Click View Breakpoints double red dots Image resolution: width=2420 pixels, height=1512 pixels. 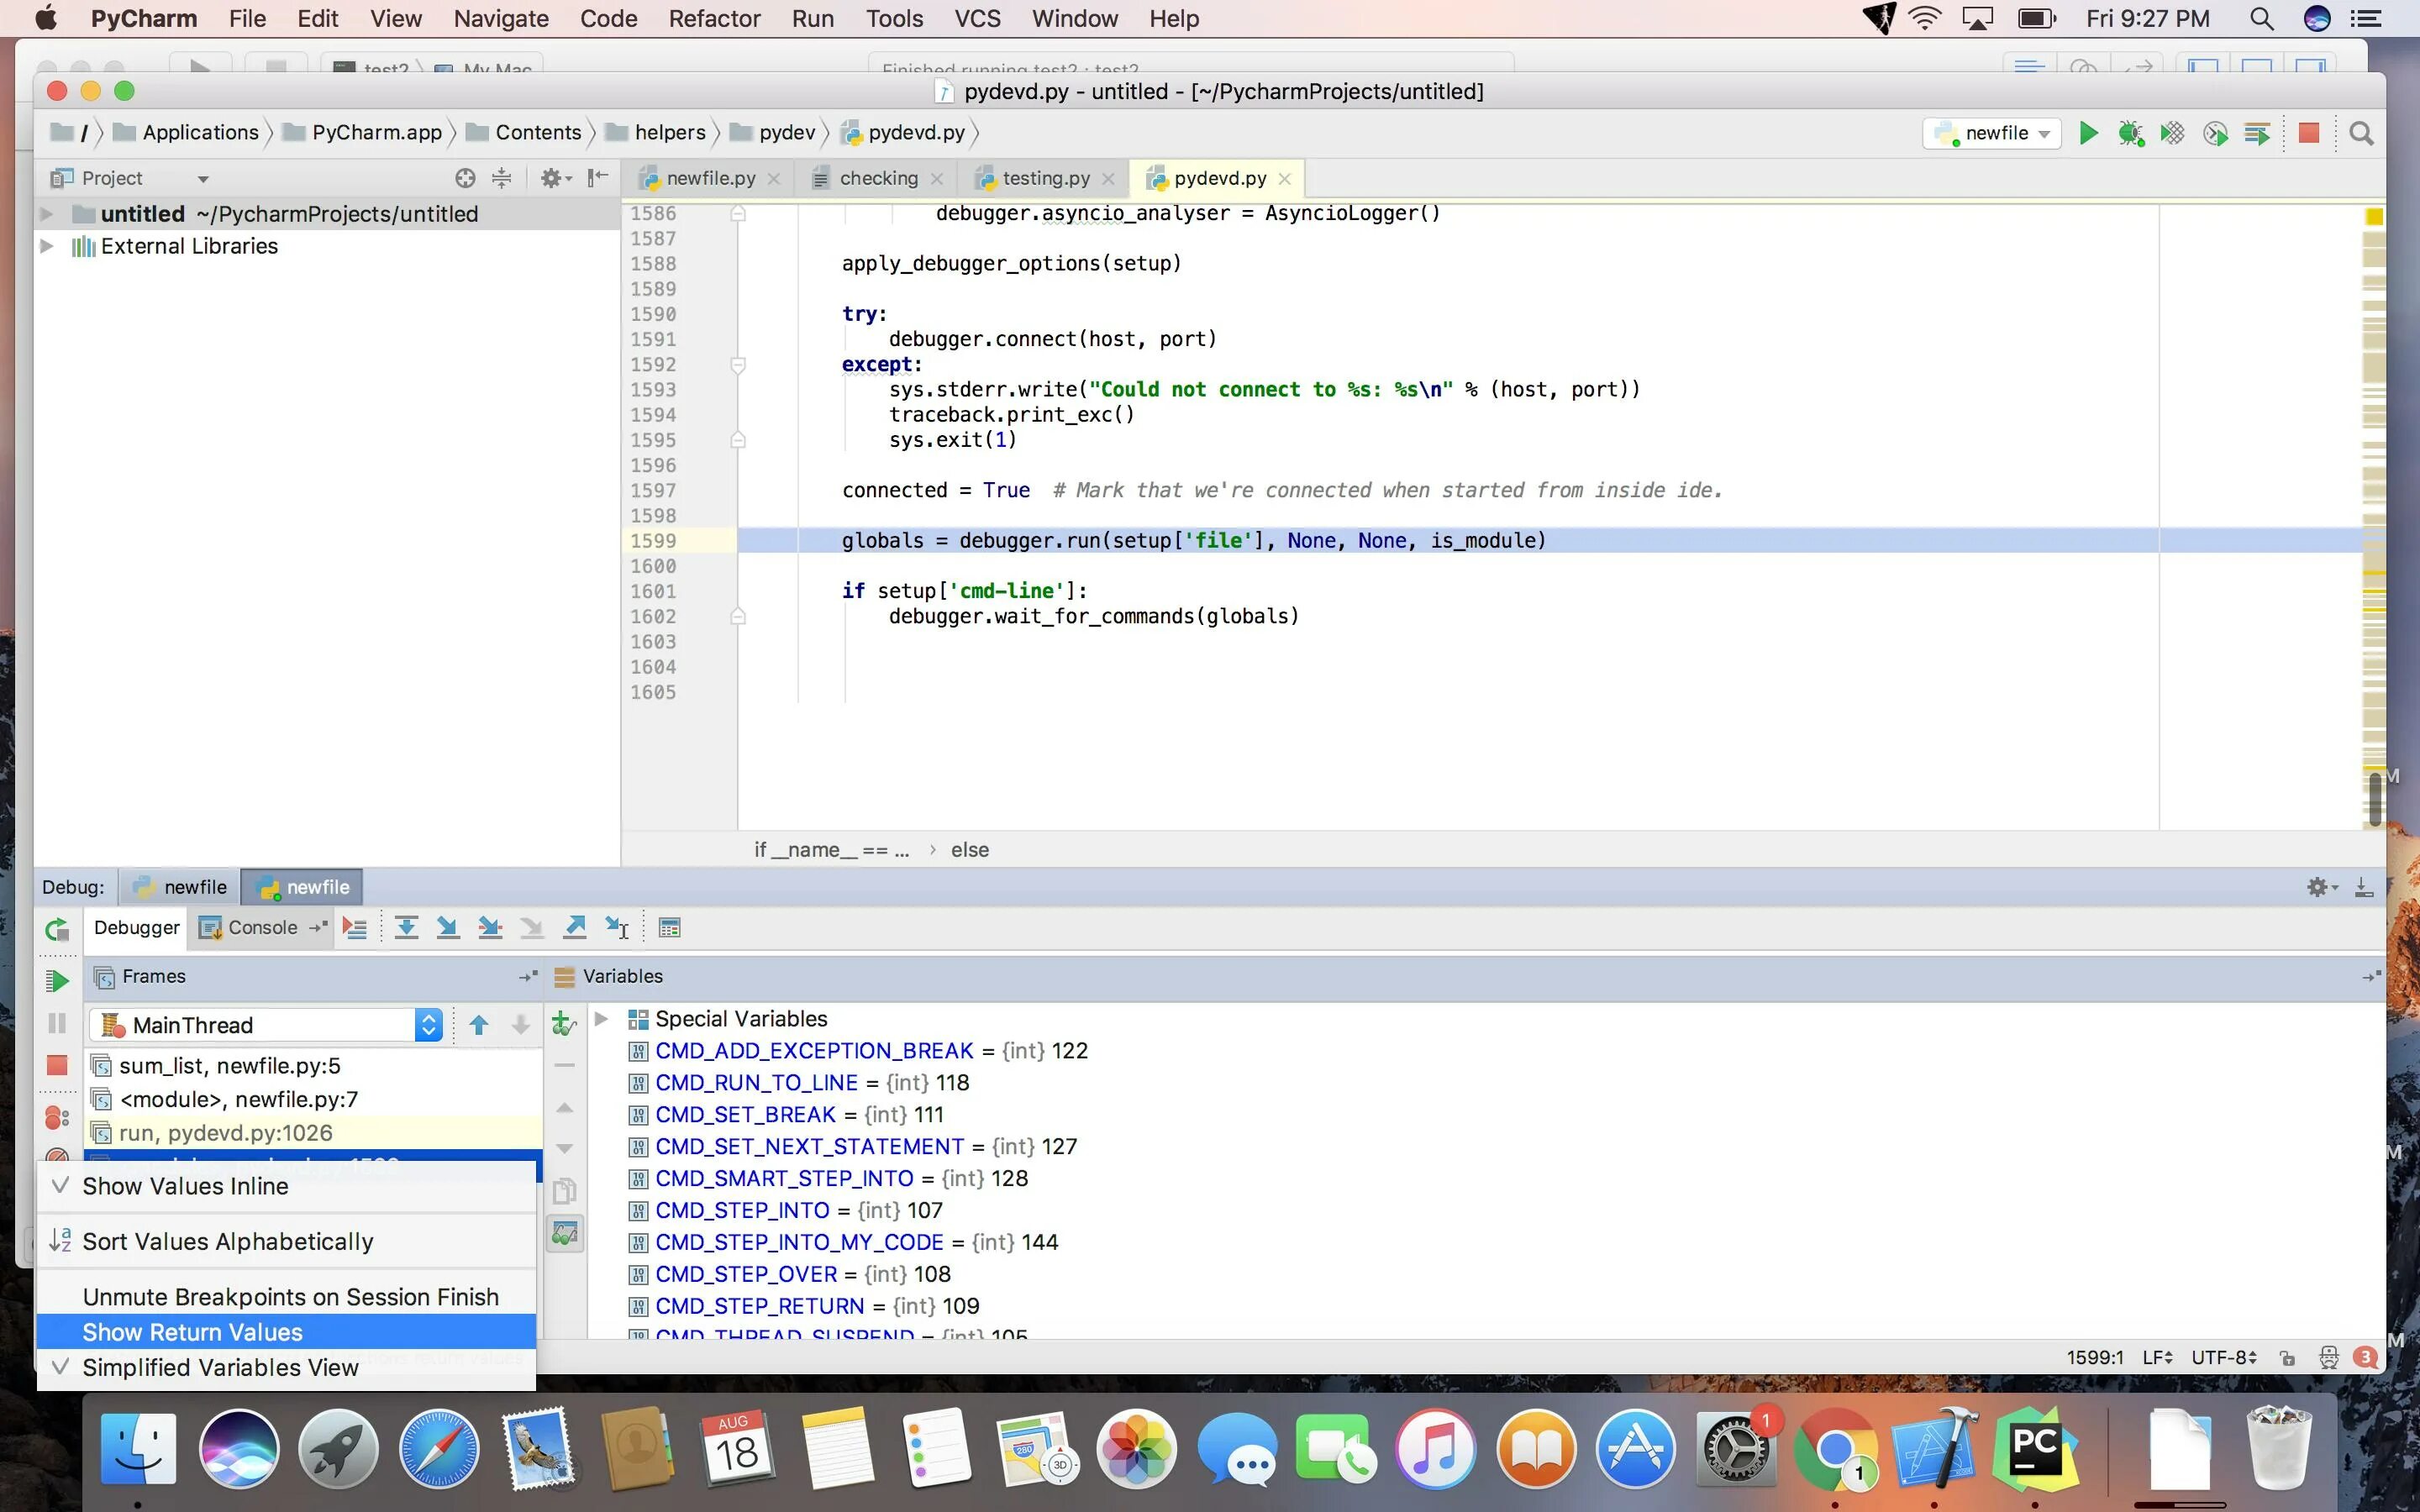pos(57,1117)
